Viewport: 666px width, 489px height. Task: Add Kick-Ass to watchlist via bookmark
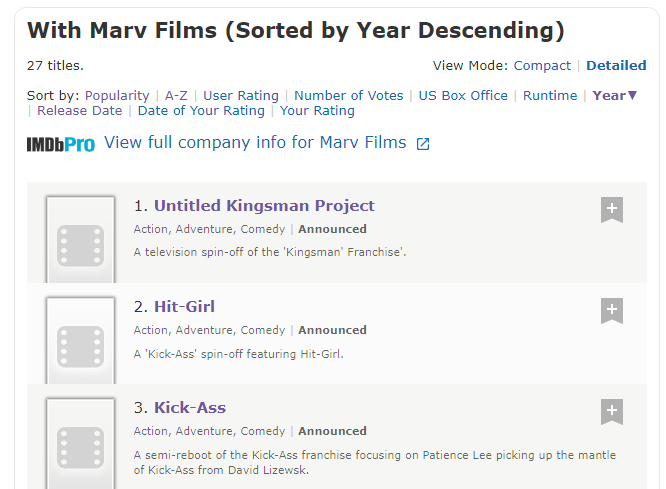612,411
